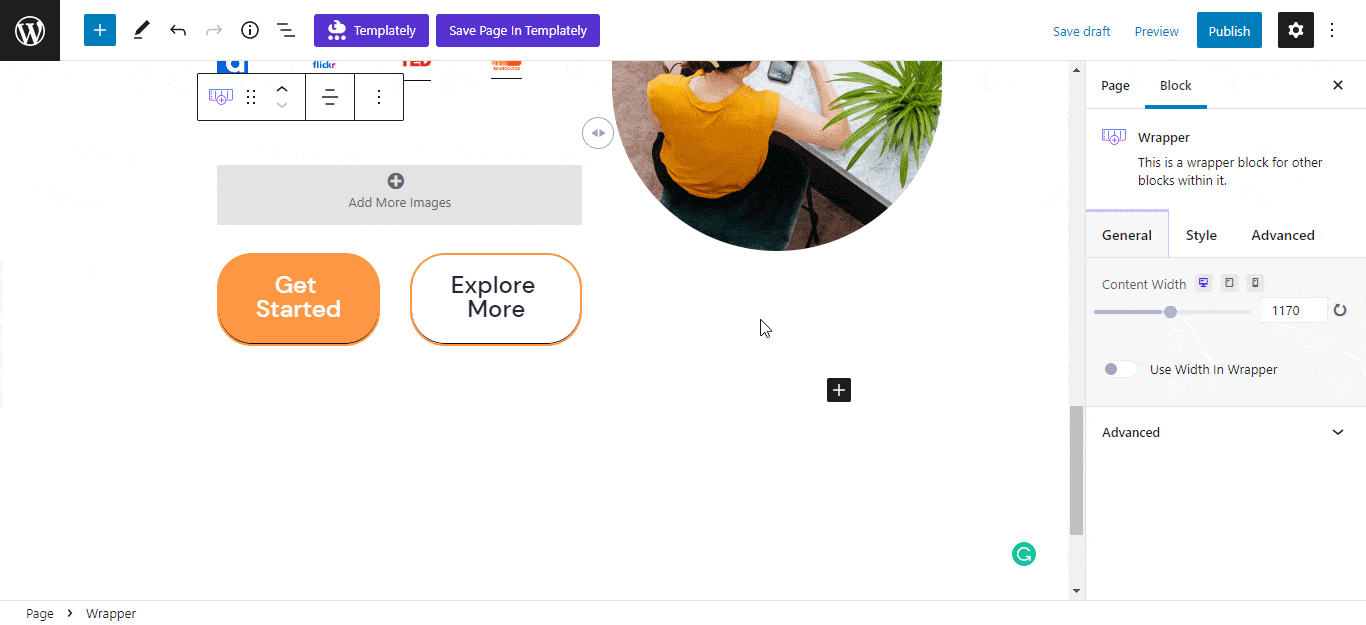Undo the last change
Screen dimensions: 1366x625
point(178,30)
